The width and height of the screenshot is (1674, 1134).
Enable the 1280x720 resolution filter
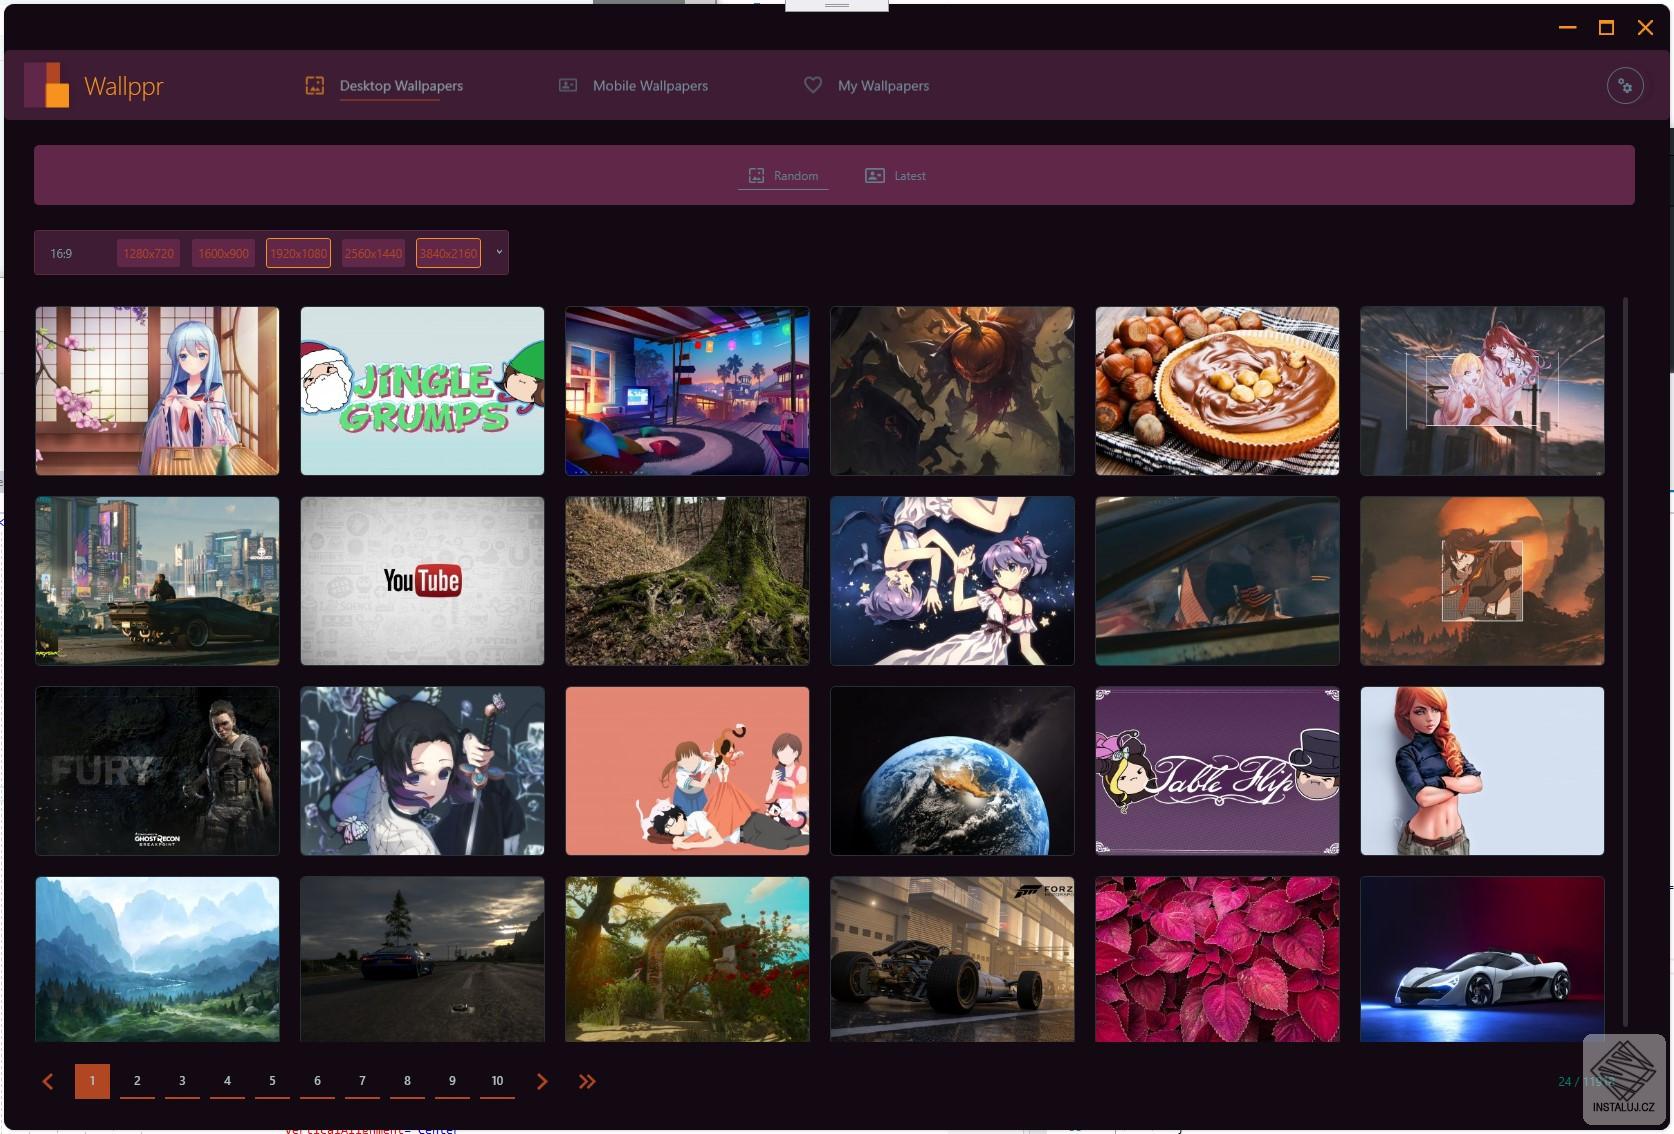(x=148, y=254)
